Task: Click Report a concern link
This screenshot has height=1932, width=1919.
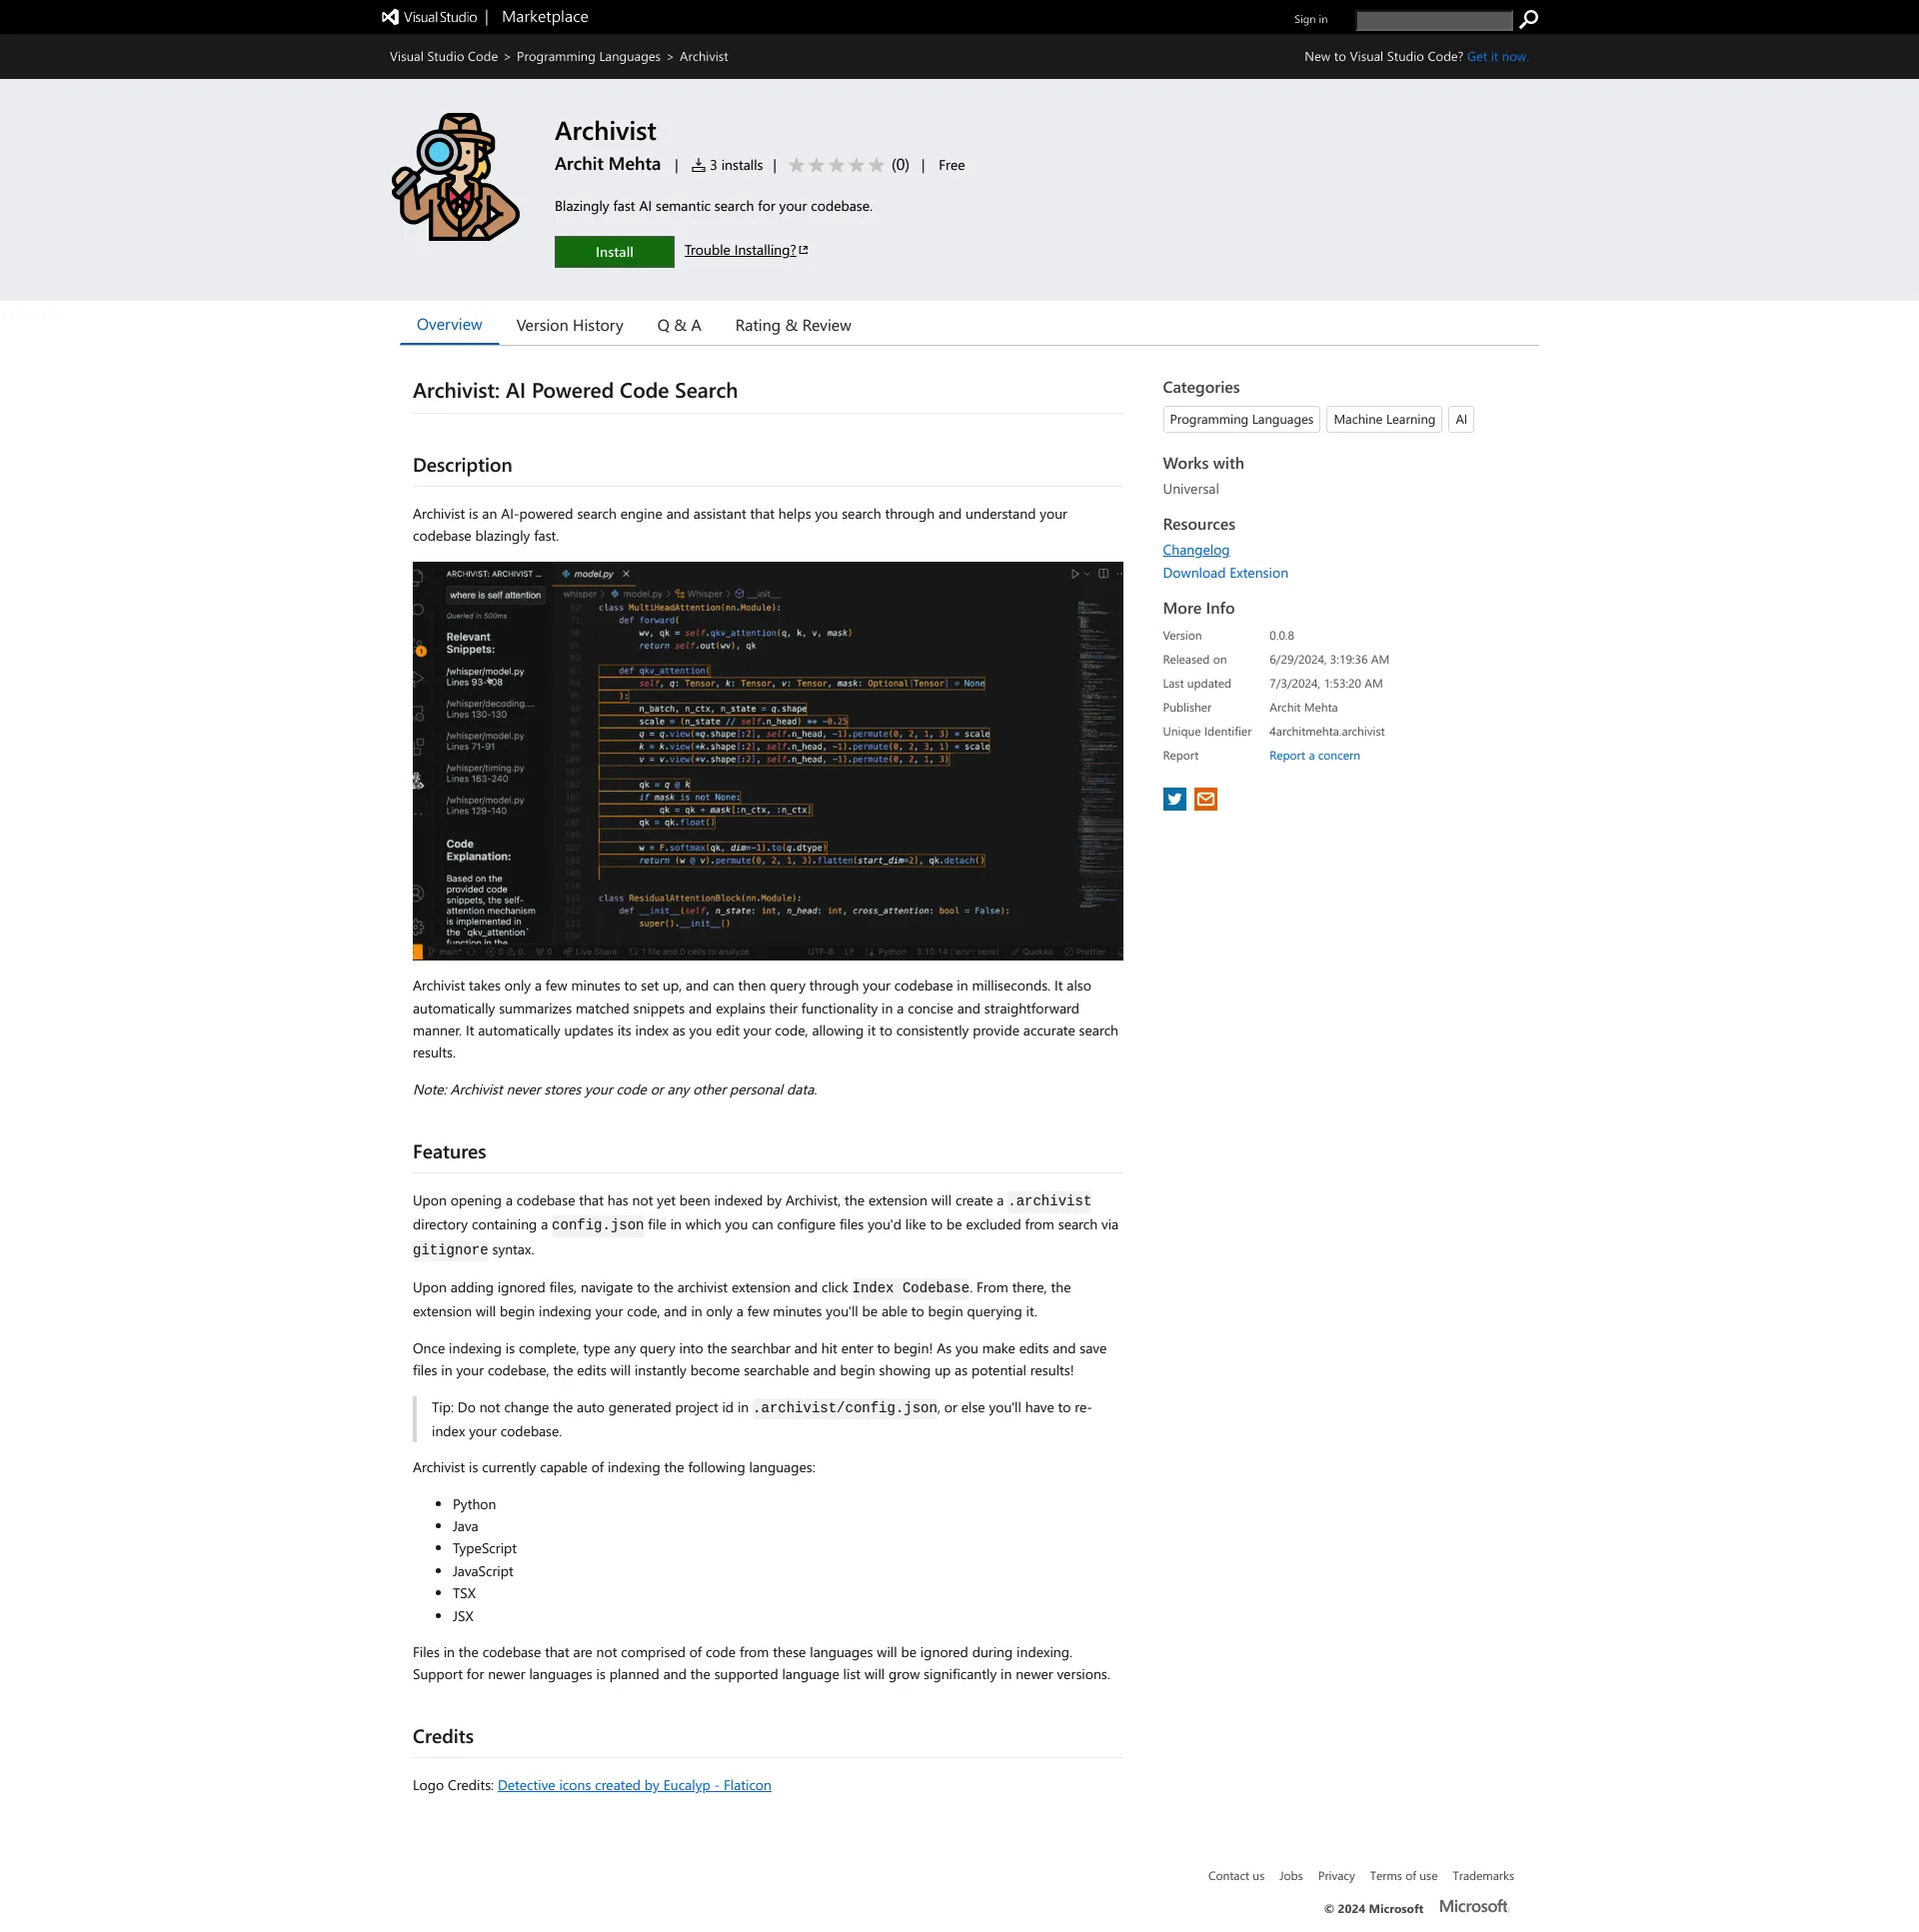Action: [1314, 756]
